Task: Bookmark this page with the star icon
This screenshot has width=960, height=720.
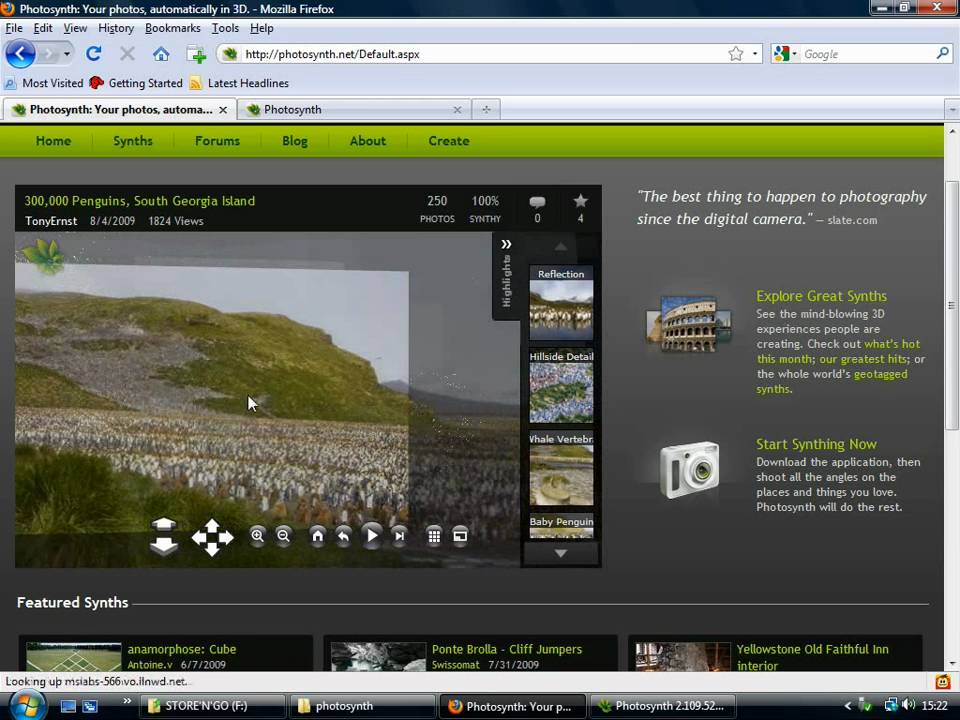Action: click(x=736, y=54)
